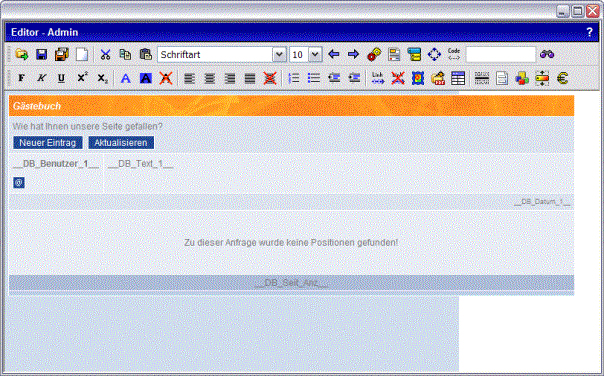The image size is (604, 376).
Task: Insert Euro symbol icon
Action: click(x=562, y=78)
